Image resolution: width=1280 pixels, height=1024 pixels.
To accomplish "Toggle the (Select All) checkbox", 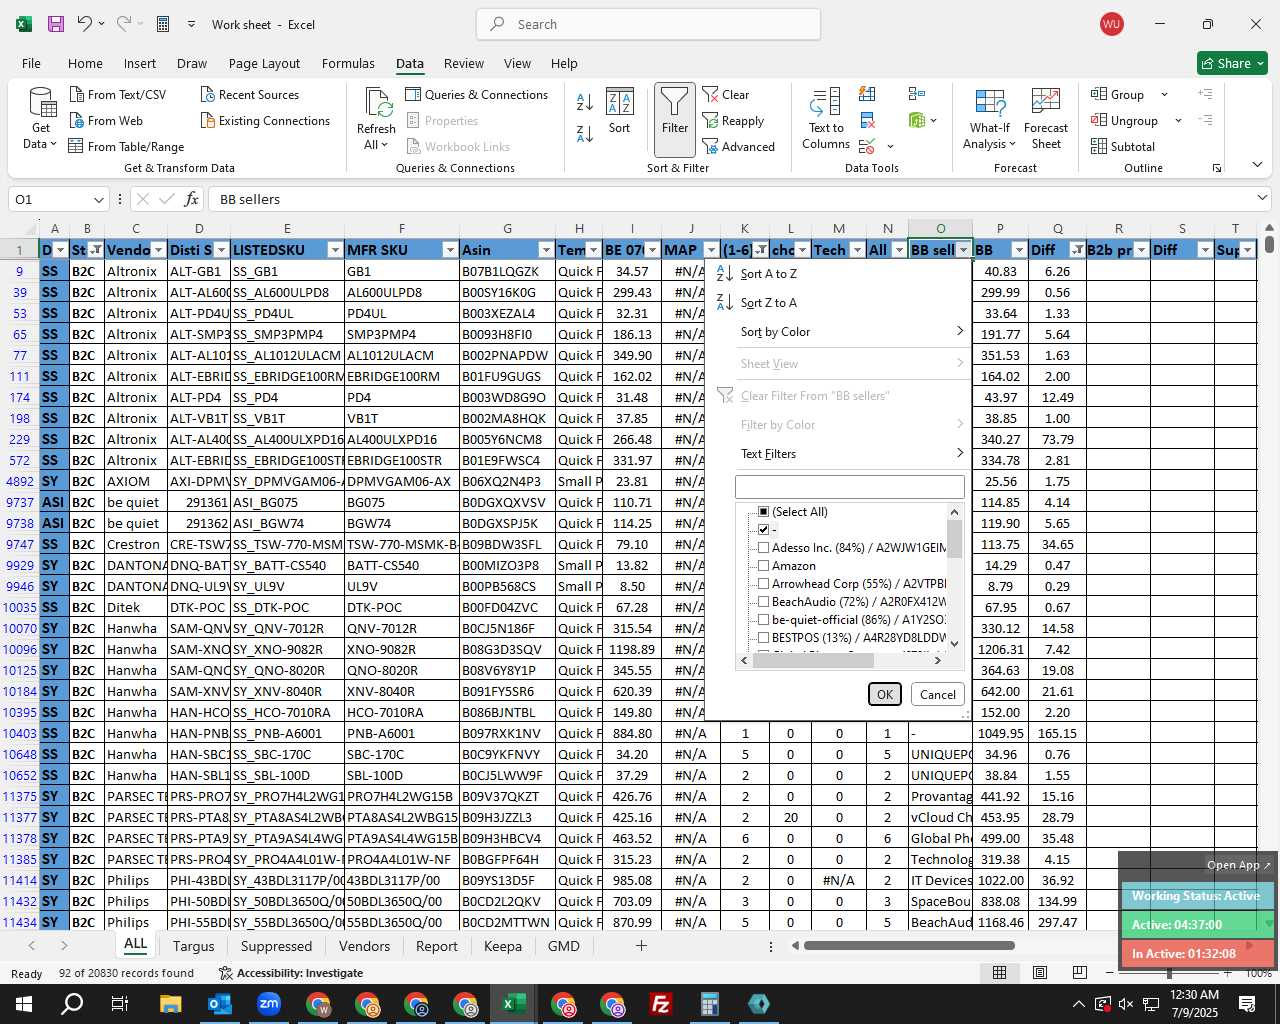I will (764, 512).
